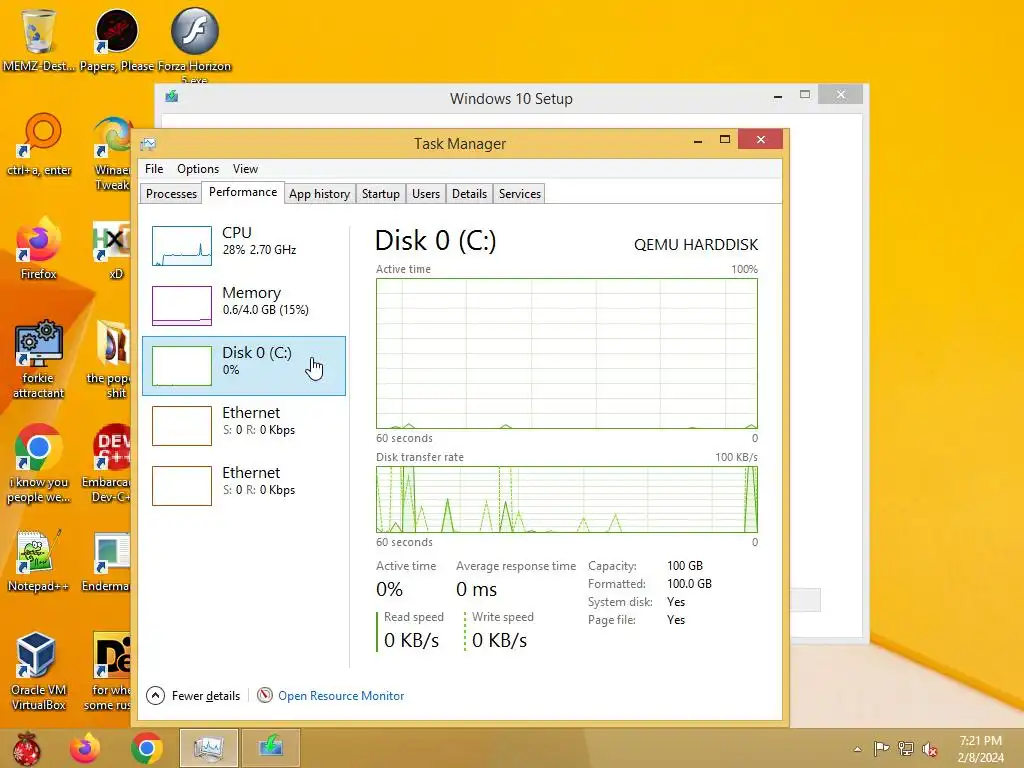
Task: Select the Task Manager taskbar button
Action: tap(208, 748)
